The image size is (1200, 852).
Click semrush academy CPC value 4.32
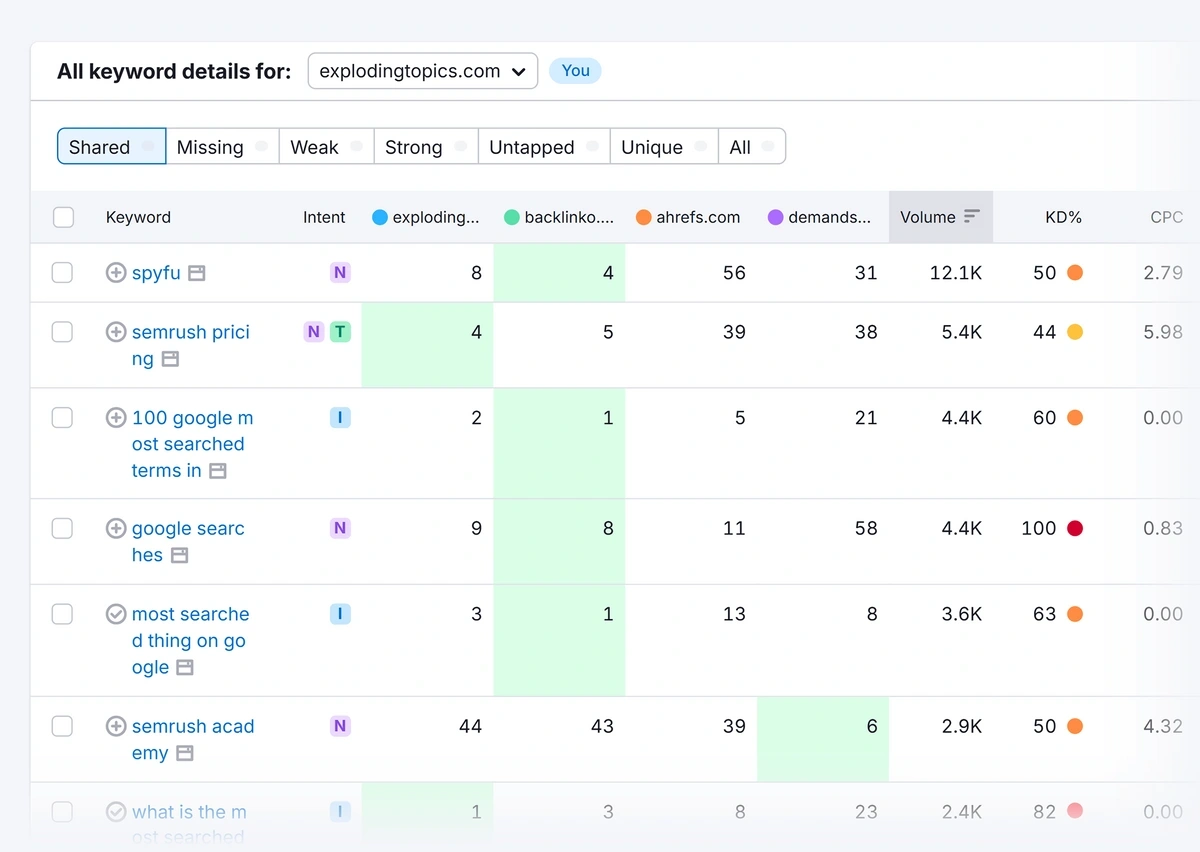[1163, 726]
